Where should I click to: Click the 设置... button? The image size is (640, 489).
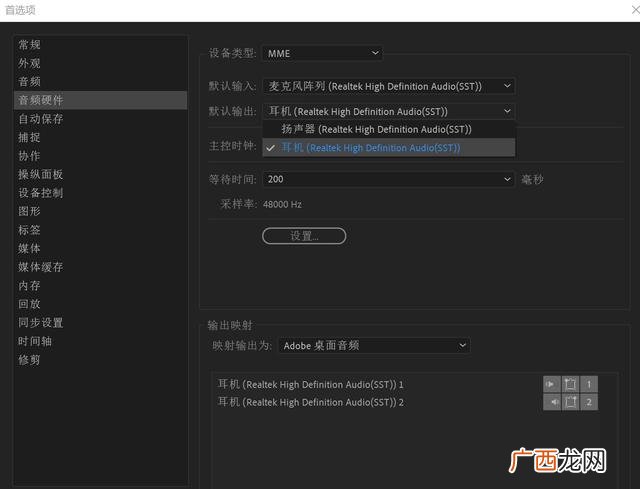tap(304, 236)
